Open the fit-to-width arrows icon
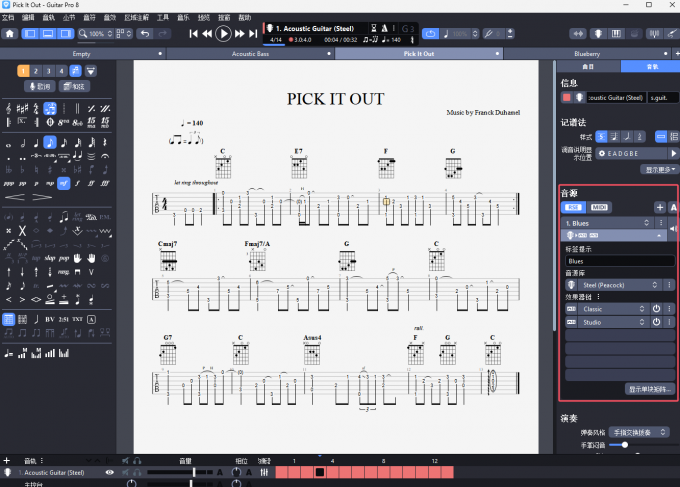The width and height of the screenshot is (680, 487). tap(578, 33)
